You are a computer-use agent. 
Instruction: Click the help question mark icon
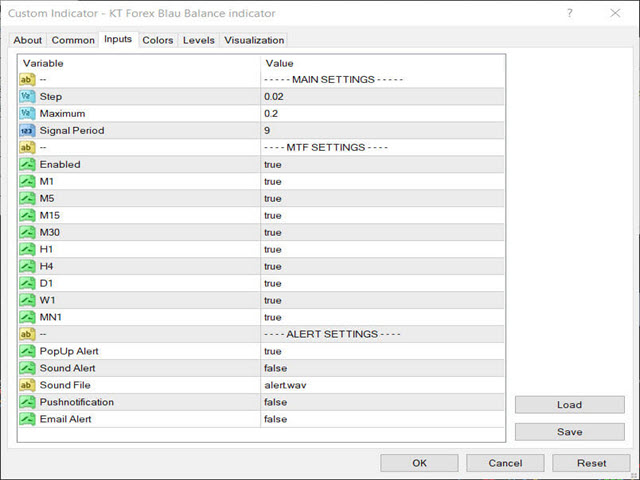coord(569,13)
